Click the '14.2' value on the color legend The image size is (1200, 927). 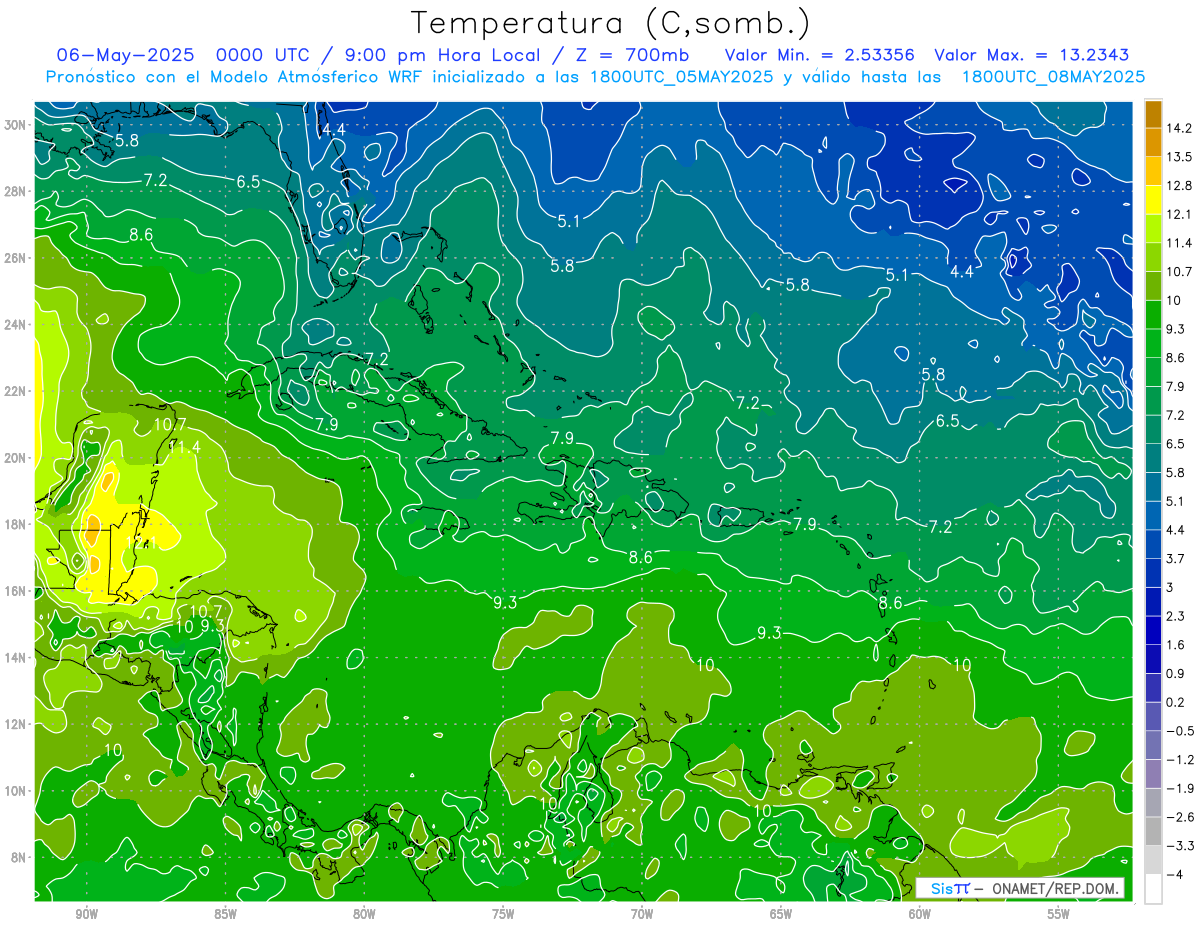point(1179,128)
